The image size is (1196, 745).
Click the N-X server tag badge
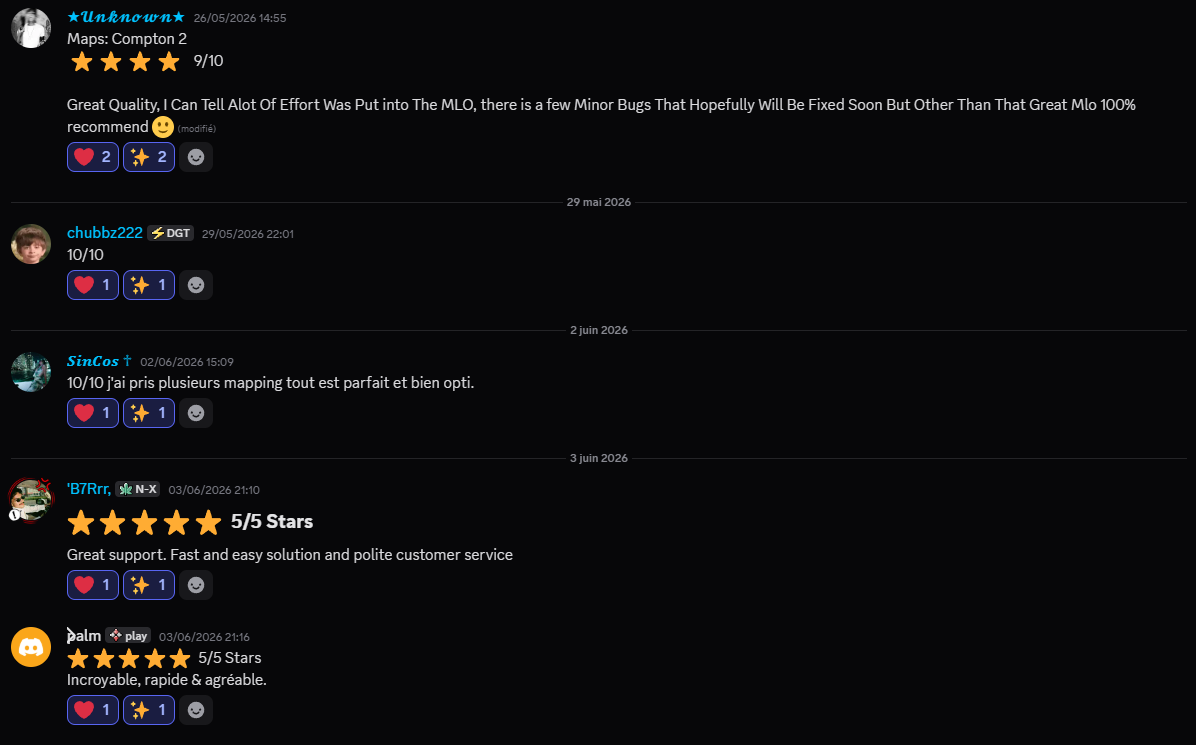pyautogui.click(x=138, y=490)
